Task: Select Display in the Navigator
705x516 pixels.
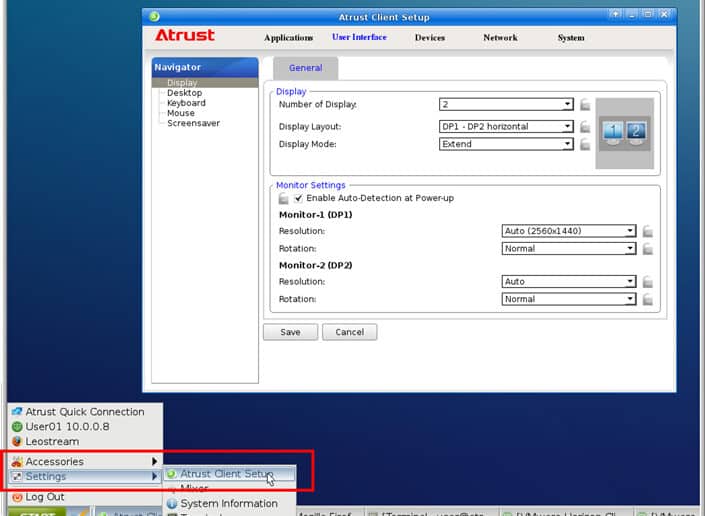Action: (x=205, y=83)
